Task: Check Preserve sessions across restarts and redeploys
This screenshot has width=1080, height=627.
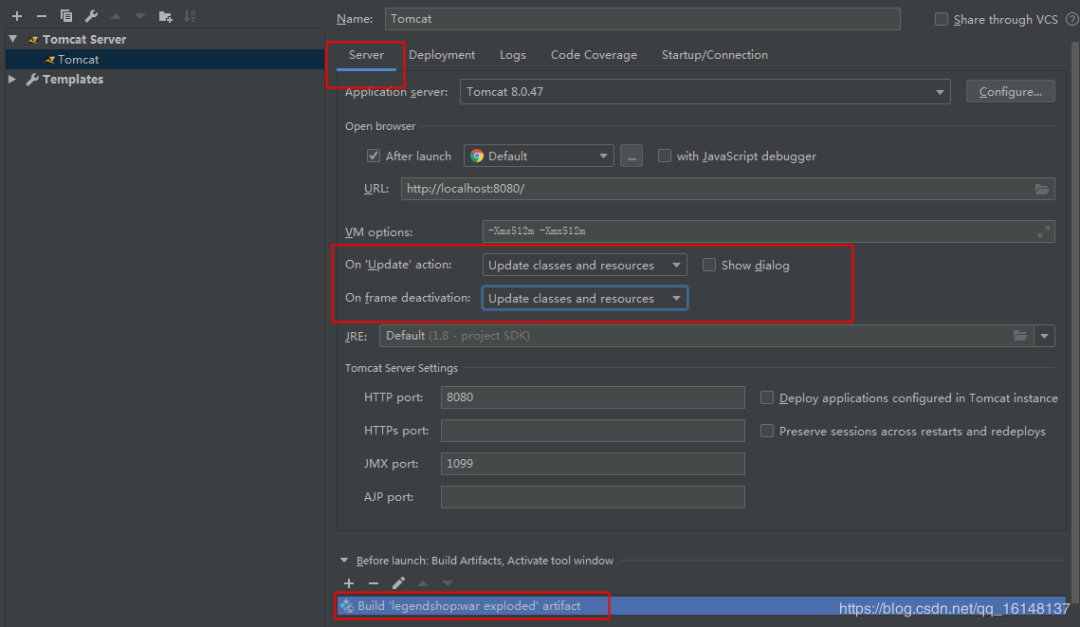Action: click(767, 431)
